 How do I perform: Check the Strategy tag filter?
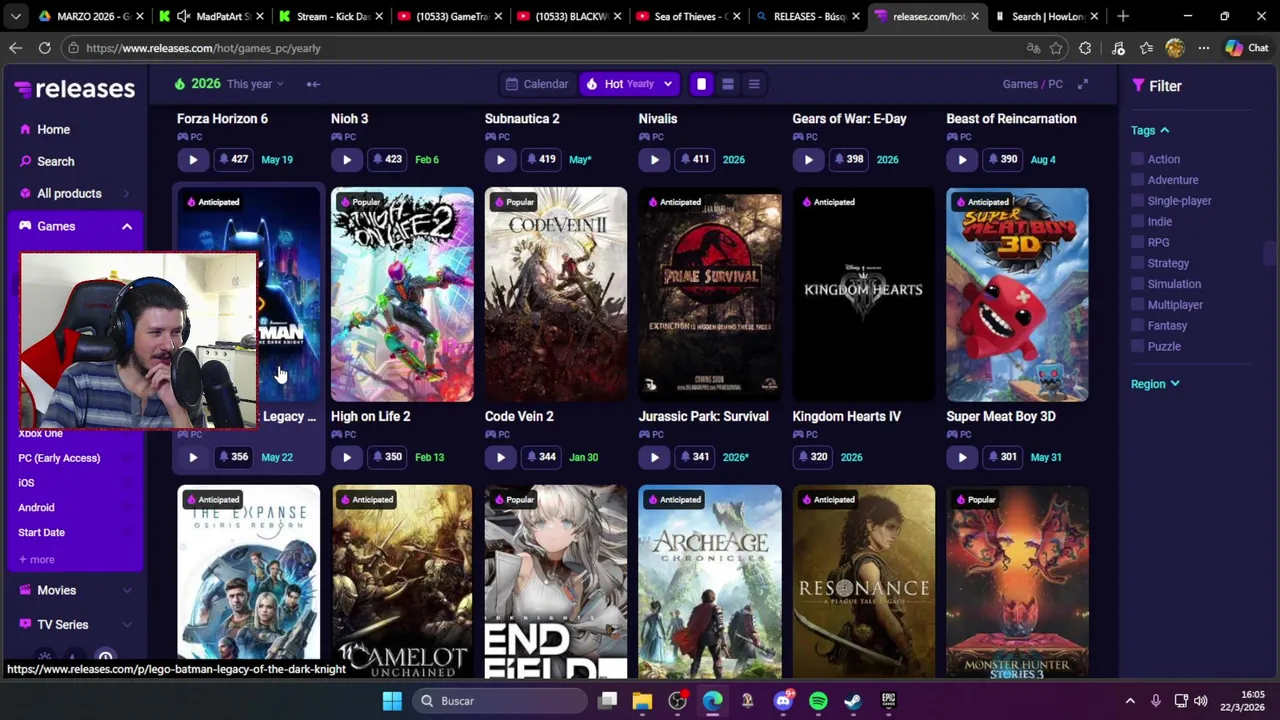coord(1137,263)
